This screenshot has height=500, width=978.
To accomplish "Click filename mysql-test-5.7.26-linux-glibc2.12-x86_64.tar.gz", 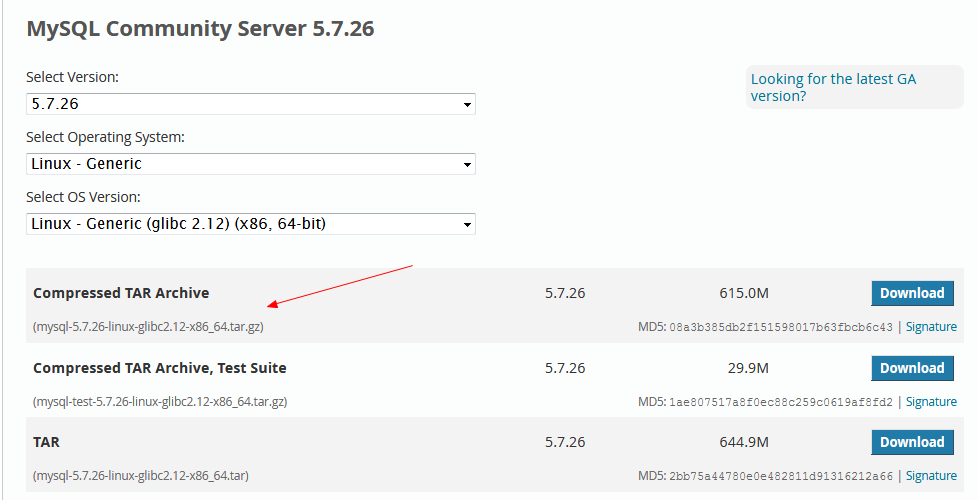I will tap(160, 401).
